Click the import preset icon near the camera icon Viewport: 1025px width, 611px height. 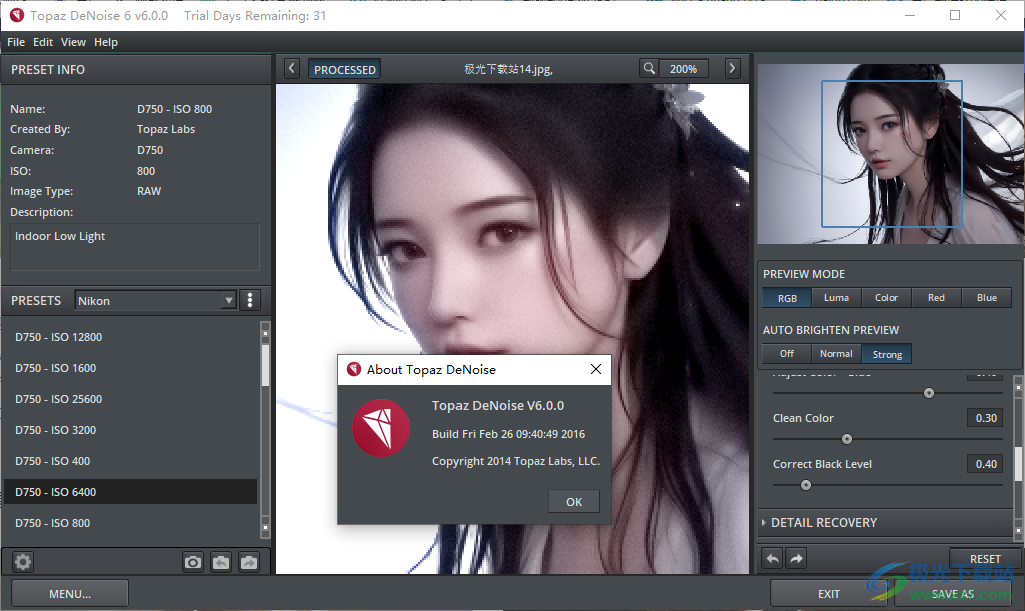coord(221,562)
